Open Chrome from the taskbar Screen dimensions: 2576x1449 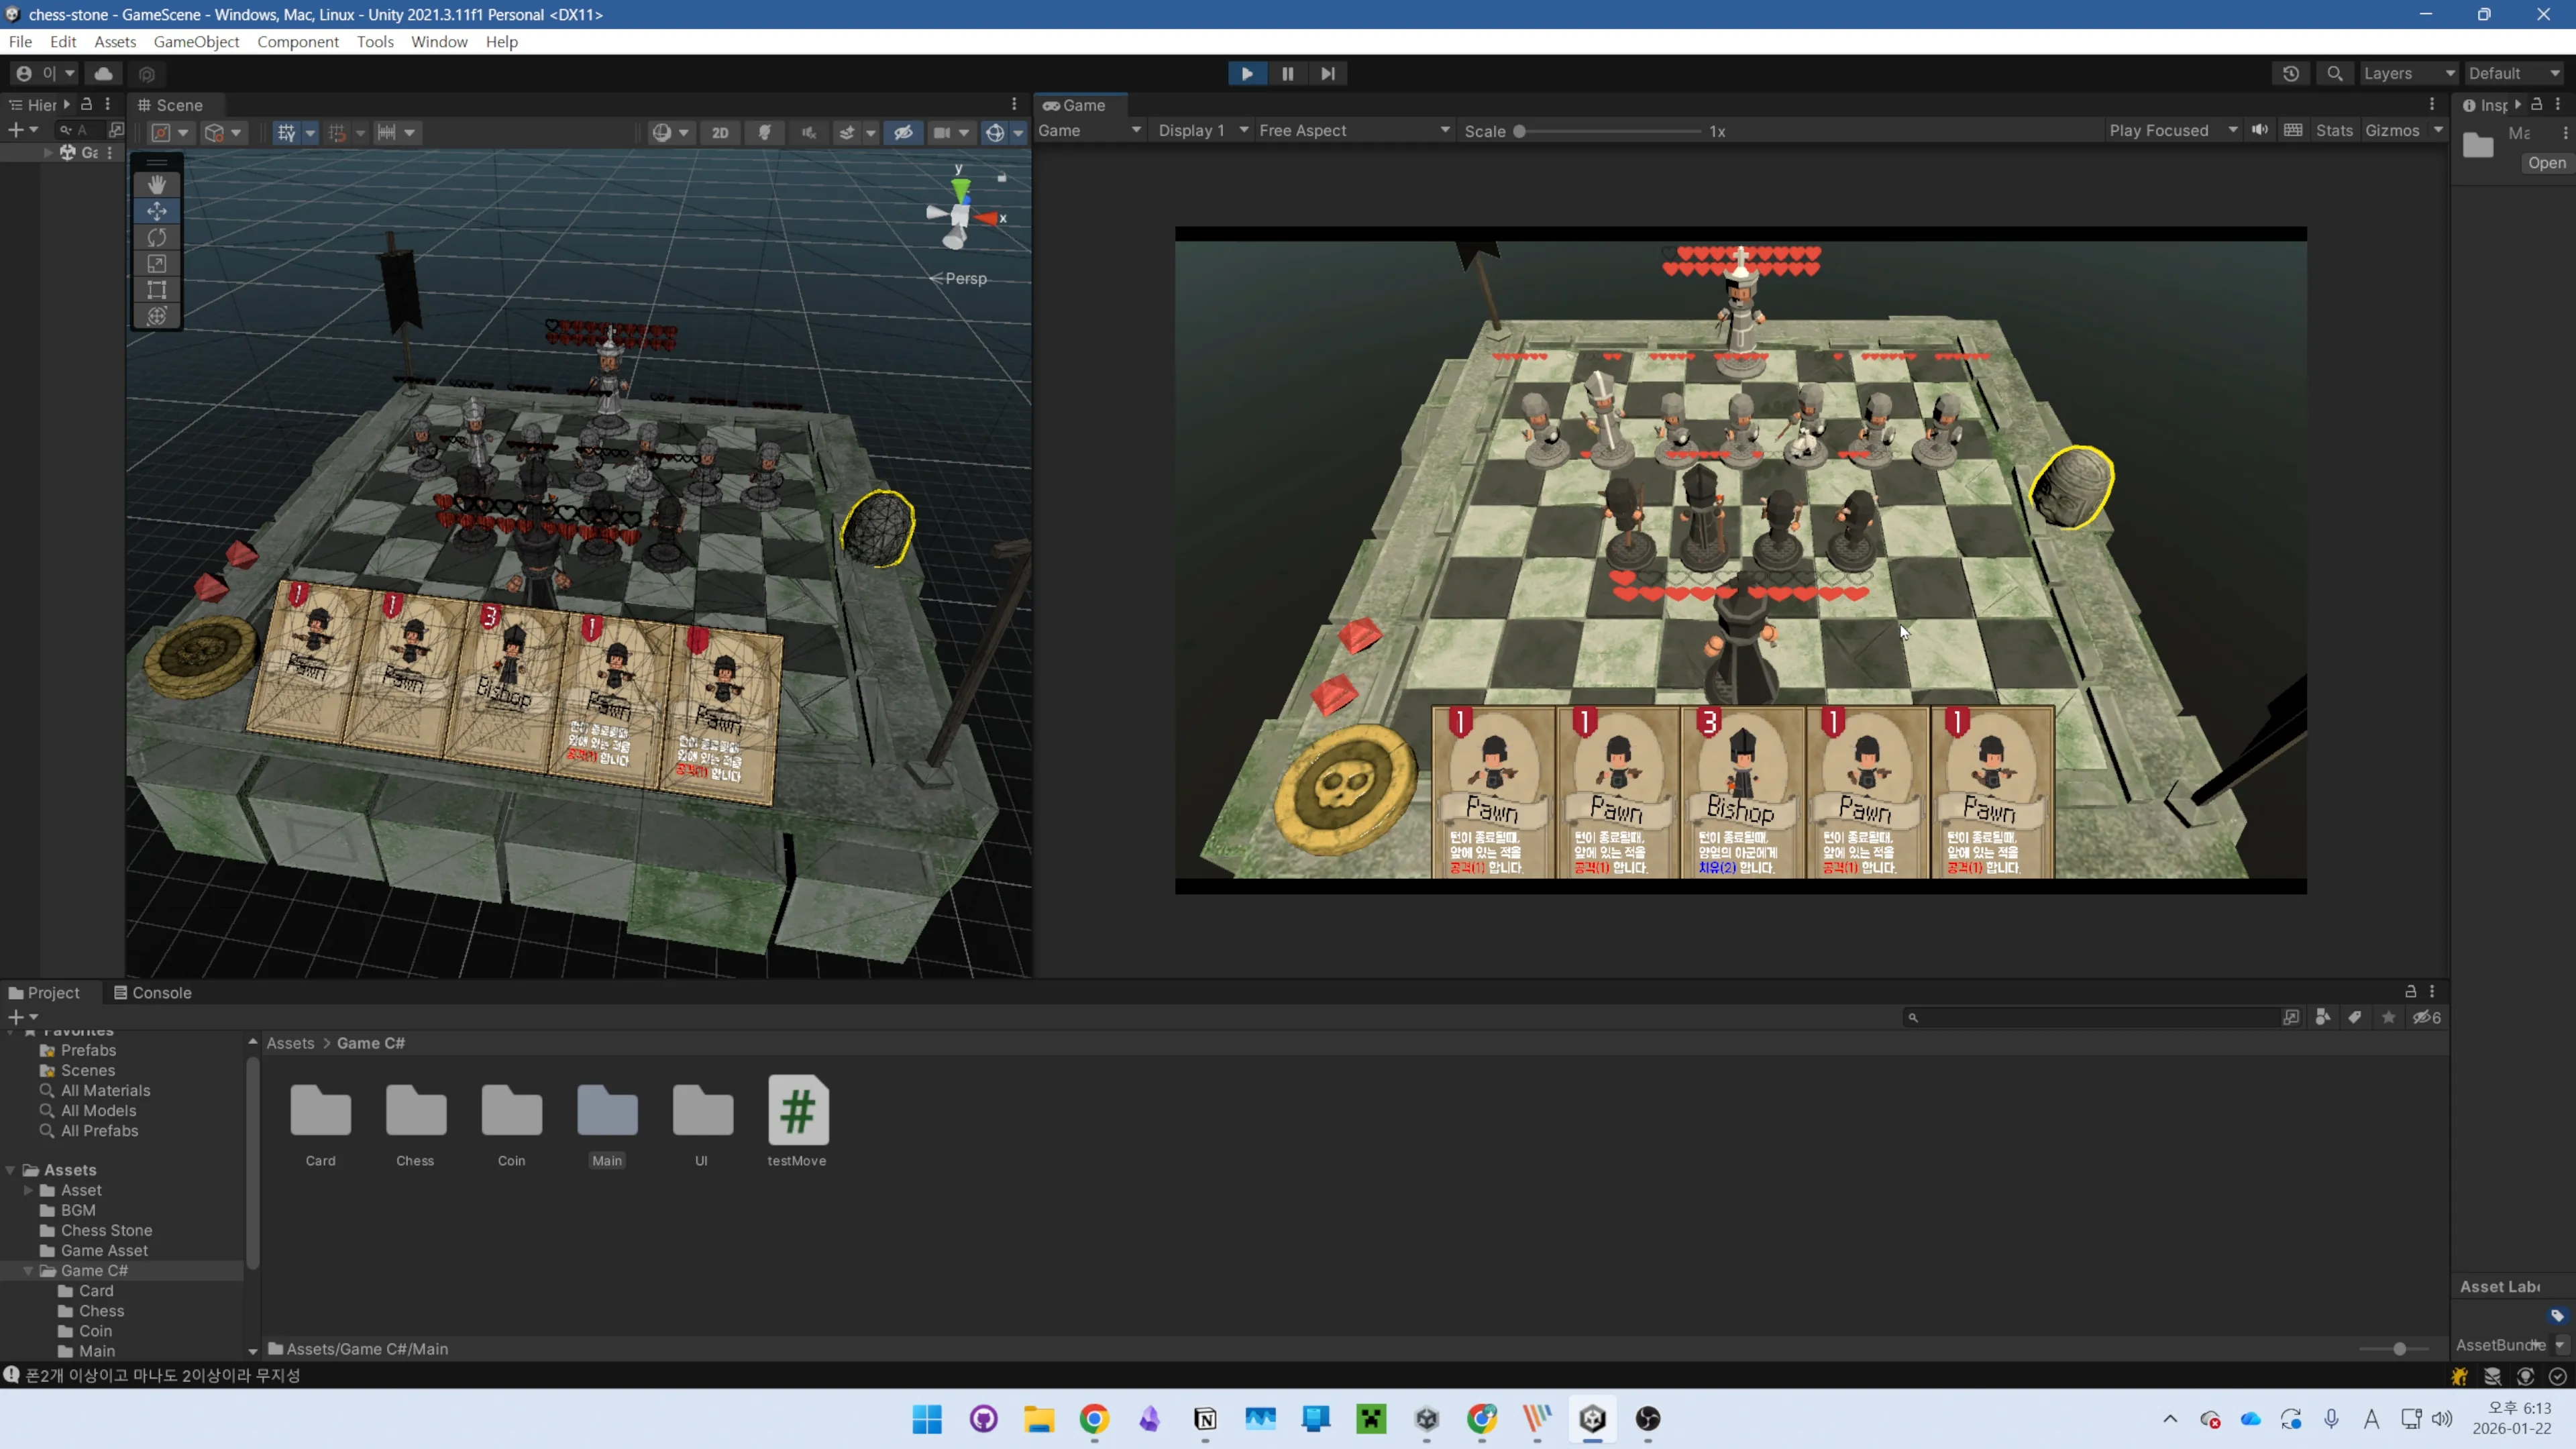(x=1094, y=1419)
